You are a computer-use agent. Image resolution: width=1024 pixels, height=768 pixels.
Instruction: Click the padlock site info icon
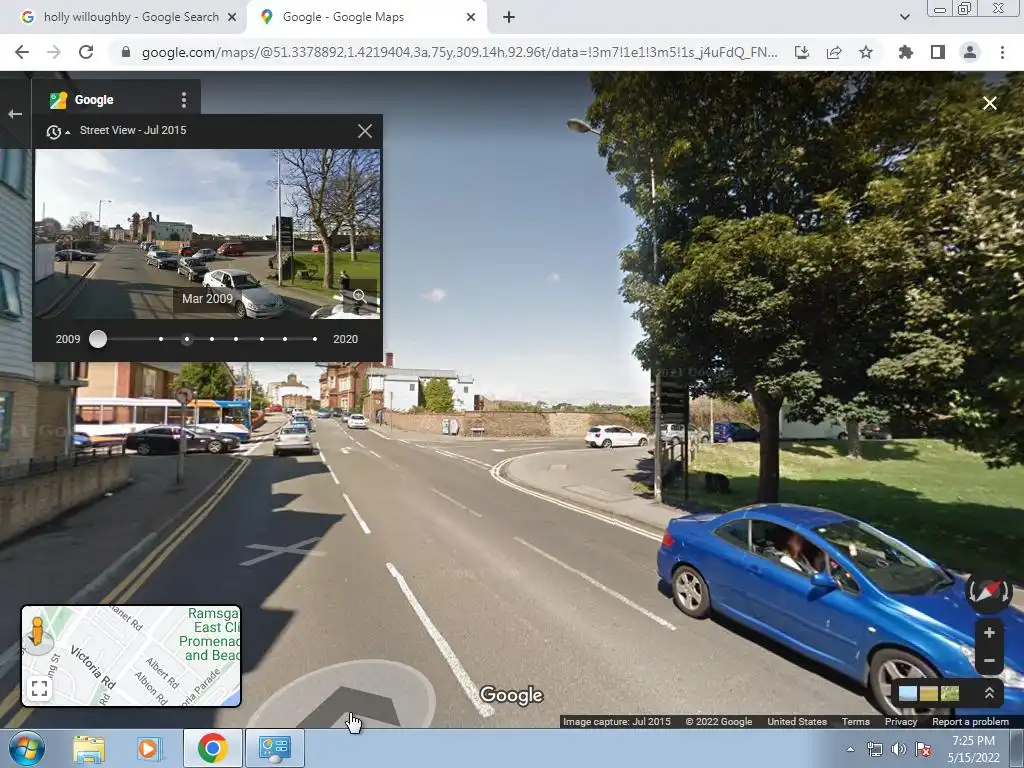(126, 52)
